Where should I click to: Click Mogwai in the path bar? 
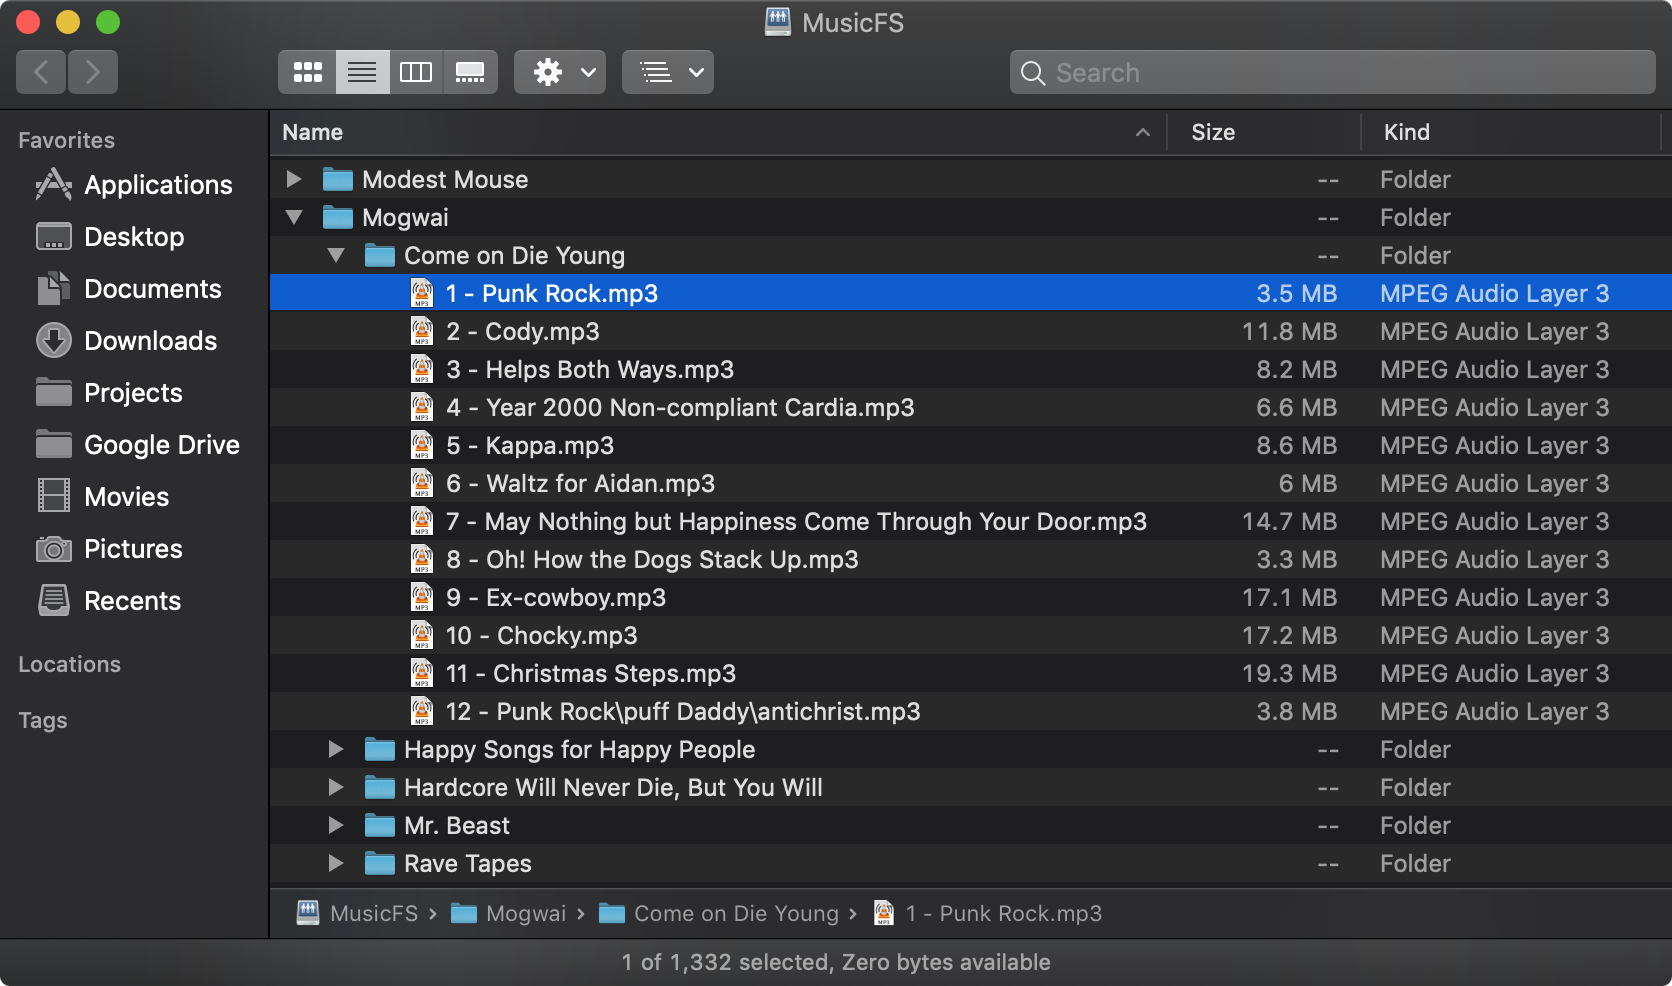(525, 913)
